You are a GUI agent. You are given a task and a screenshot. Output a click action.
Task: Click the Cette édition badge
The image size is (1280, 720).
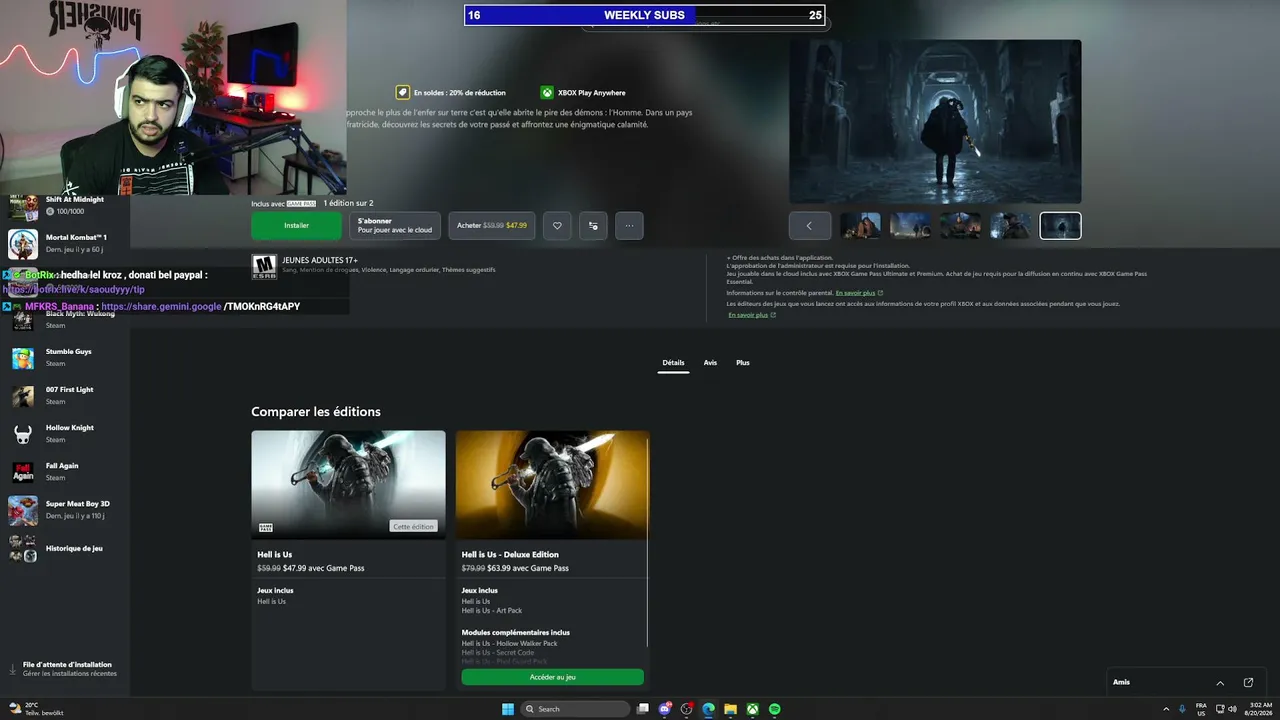point(414,527)
